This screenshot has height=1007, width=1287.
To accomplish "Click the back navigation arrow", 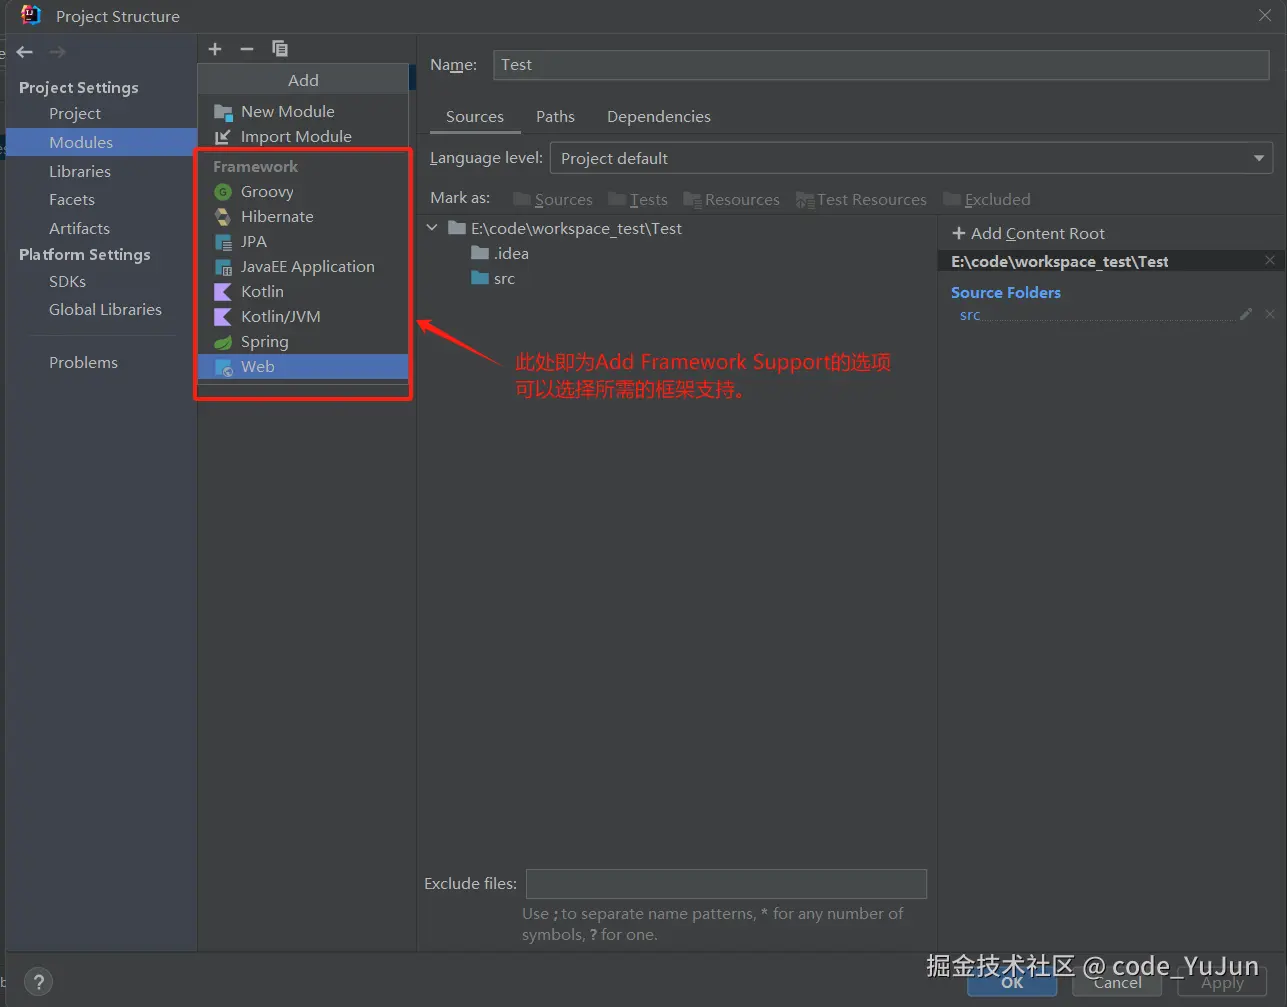I will [25, 52].
